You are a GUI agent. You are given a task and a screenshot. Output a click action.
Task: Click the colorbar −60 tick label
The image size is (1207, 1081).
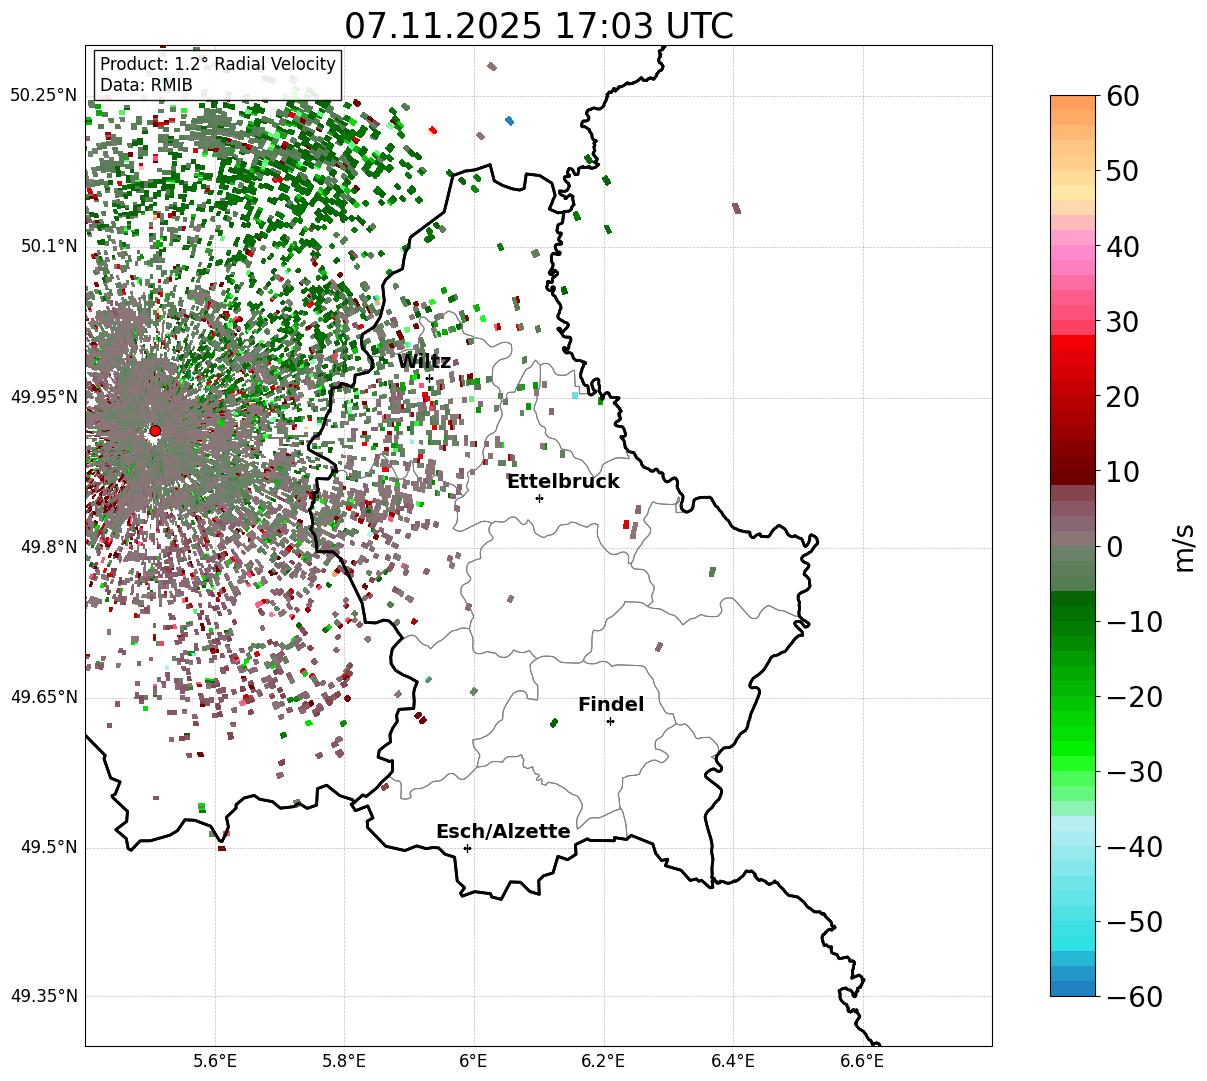coord(1135,996)
